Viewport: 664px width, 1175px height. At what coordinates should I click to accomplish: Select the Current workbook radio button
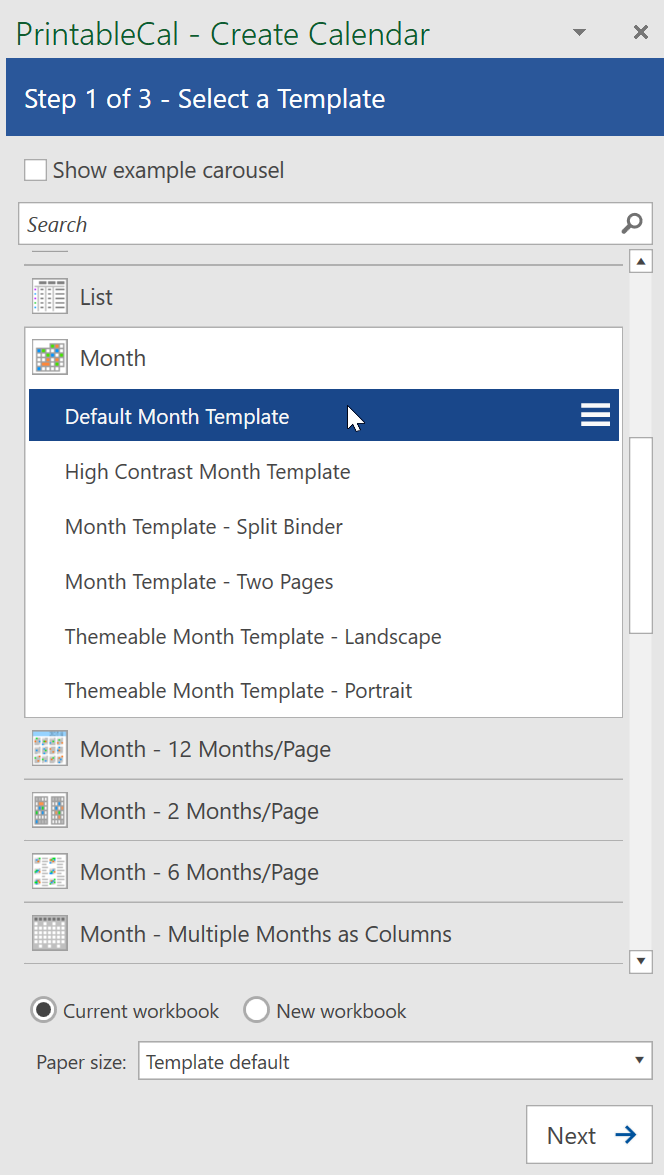click(43, 1010)
